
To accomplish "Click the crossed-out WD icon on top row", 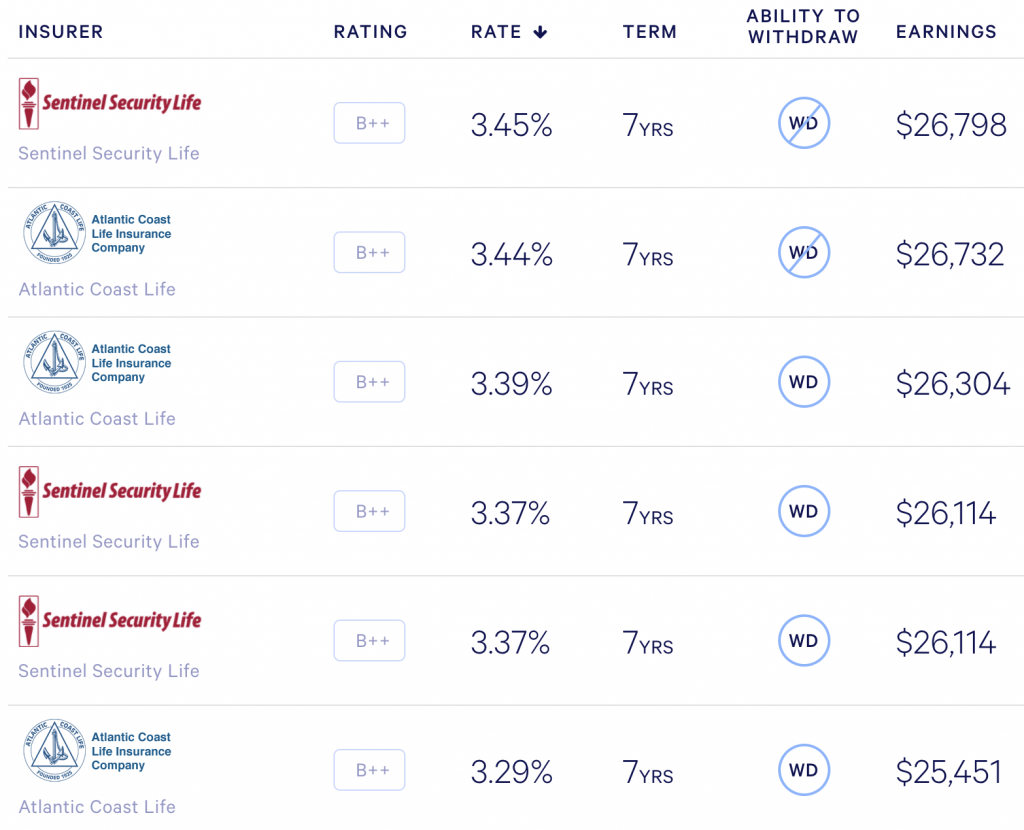I will [803, 123].
